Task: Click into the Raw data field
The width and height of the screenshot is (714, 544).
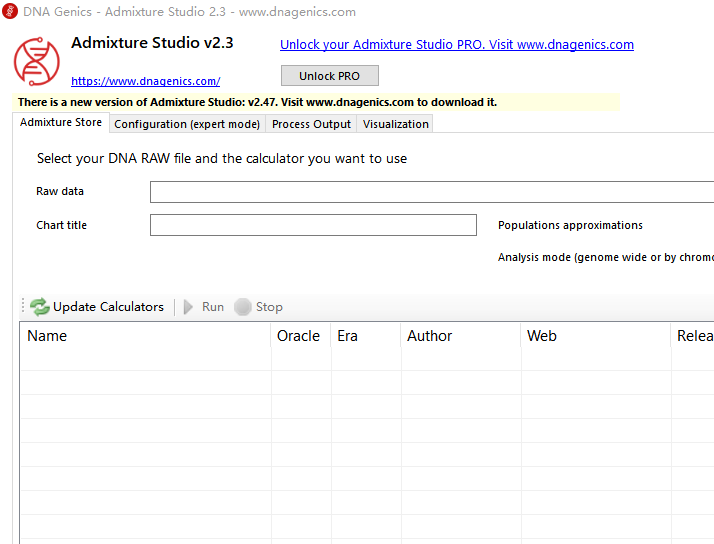Action: pyautogui.click(x=432, y=192)
